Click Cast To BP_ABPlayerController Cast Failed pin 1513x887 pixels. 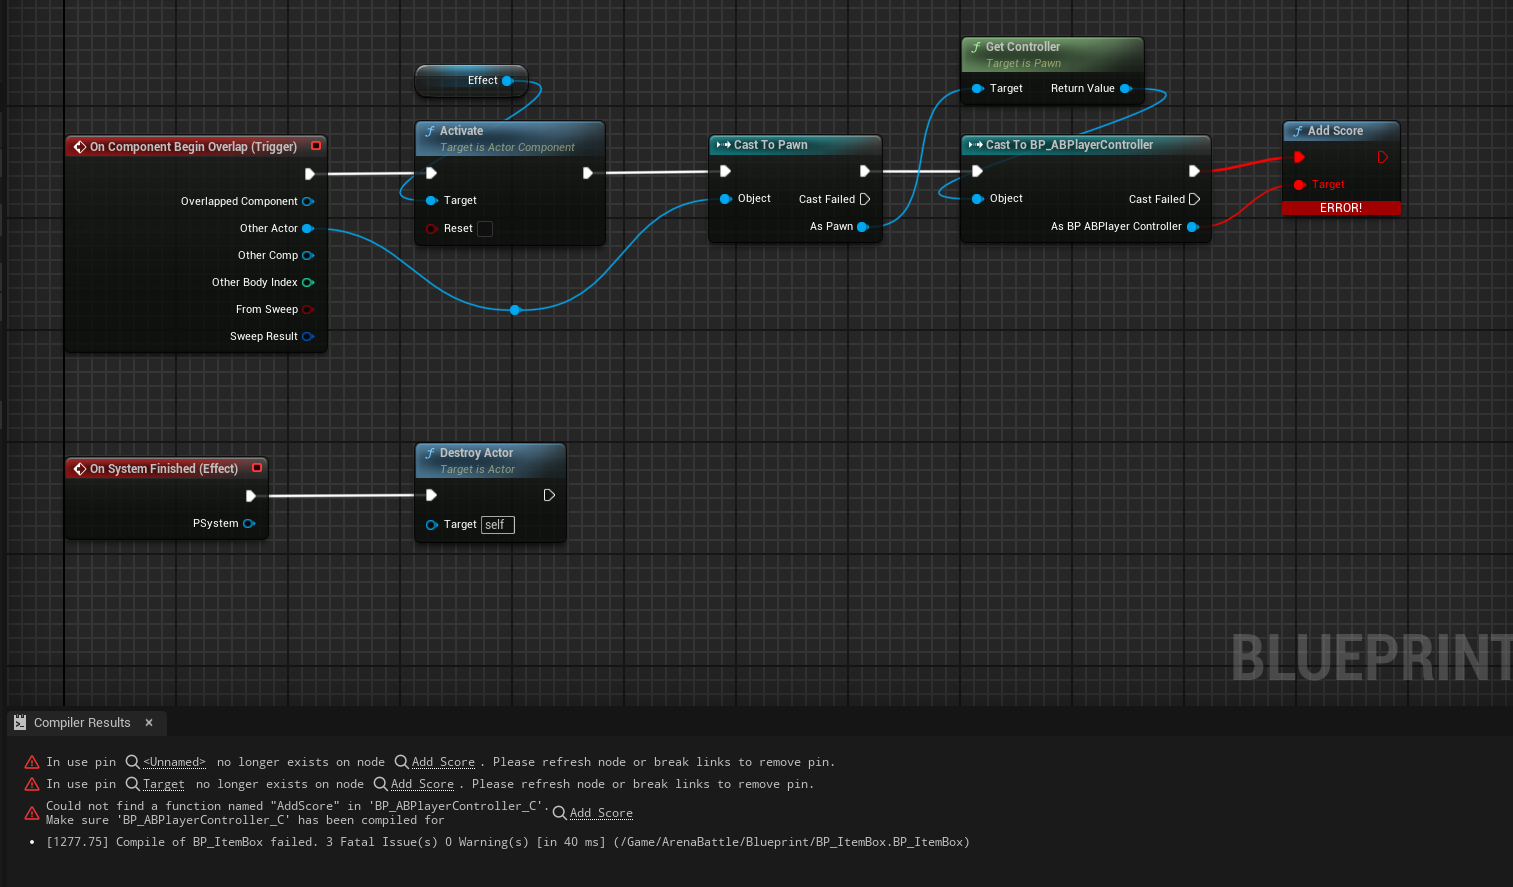[1194, 199]
